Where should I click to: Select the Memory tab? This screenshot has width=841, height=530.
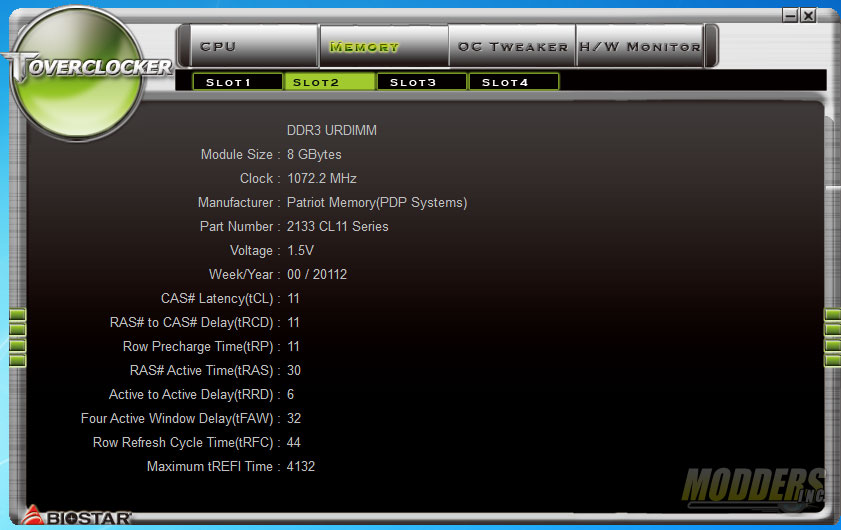(x=384, y=46)
